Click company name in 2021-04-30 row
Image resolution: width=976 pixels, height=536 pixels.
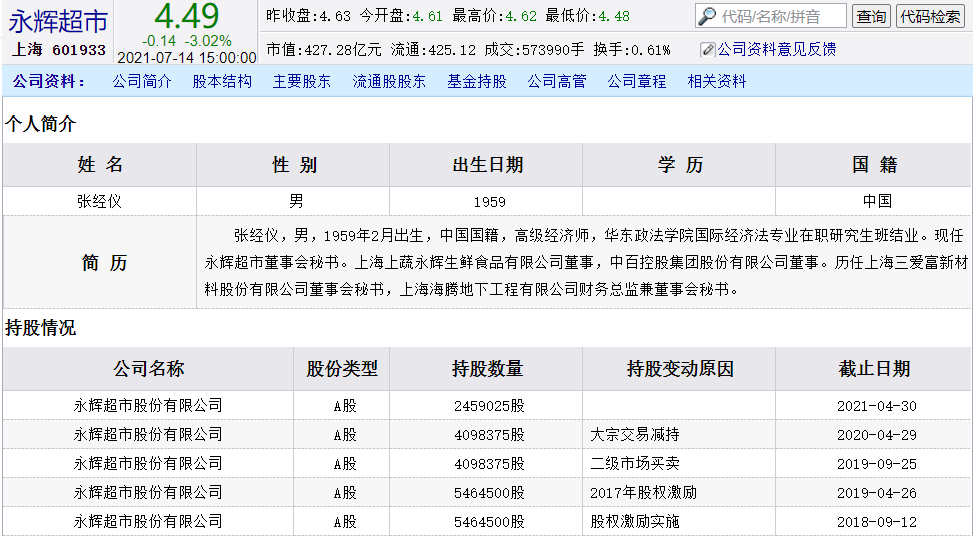tap(148, 405)
